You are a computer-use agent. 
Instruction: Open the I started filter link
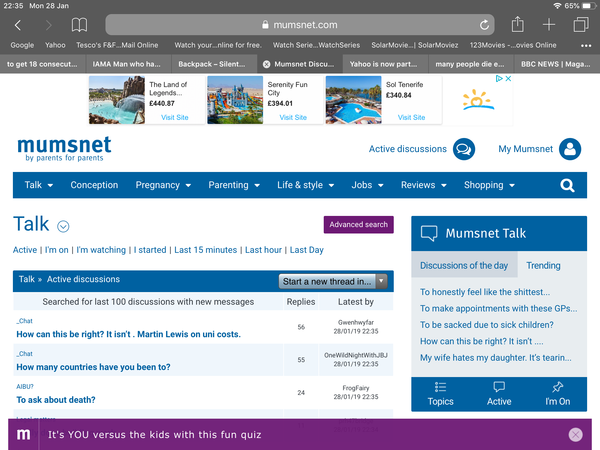(x=150, y=250)
